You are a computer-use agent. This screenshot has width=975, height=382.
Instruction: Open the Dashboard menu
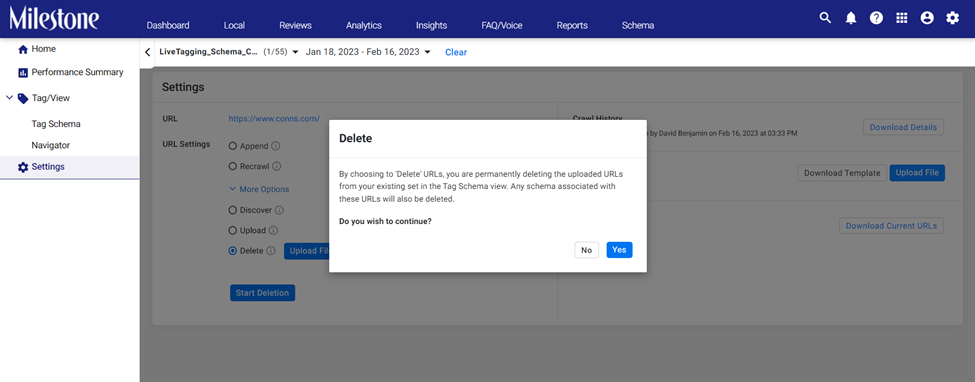[168, 26]
